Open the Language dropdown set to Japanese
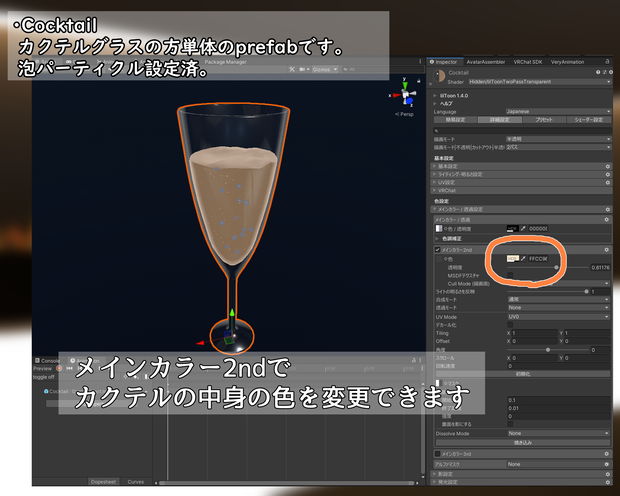Viewport: 620px width, 496px height. (558, 112)
